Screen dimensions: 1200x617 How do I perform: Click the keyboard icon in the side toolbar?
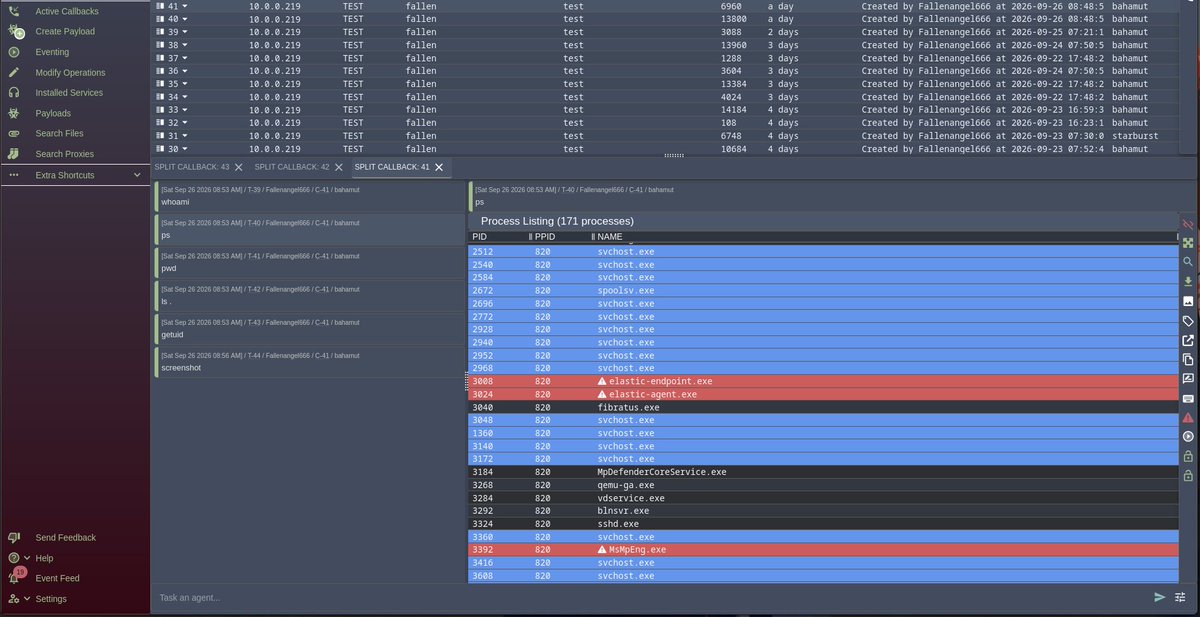coord(1188,398)
